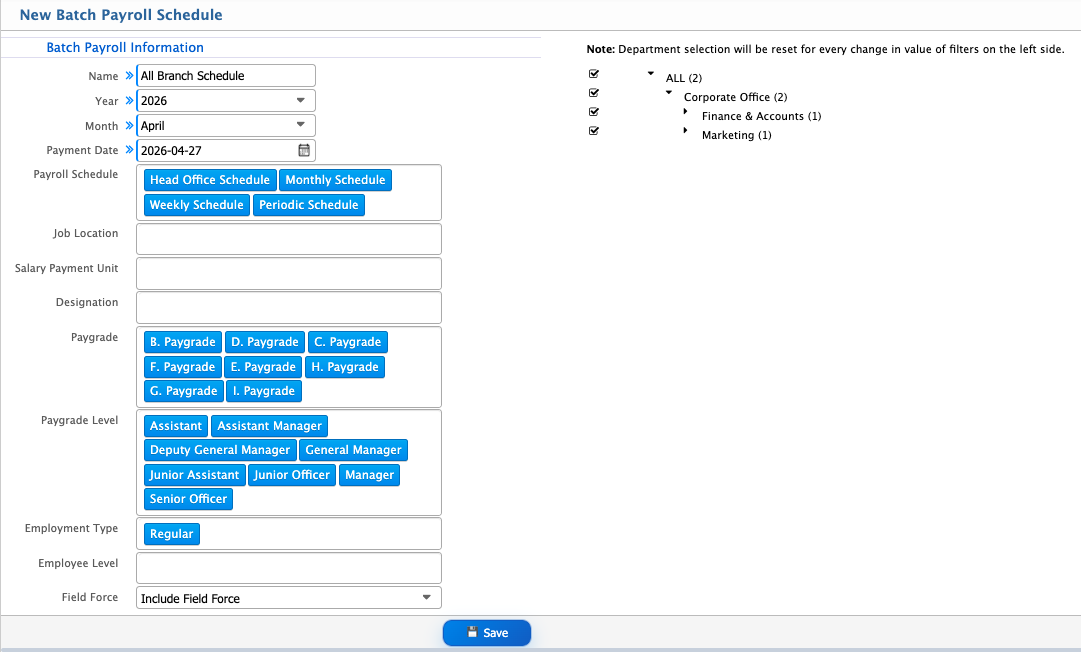Open the Payment Date calendar picker icon

tap(304, 151)
